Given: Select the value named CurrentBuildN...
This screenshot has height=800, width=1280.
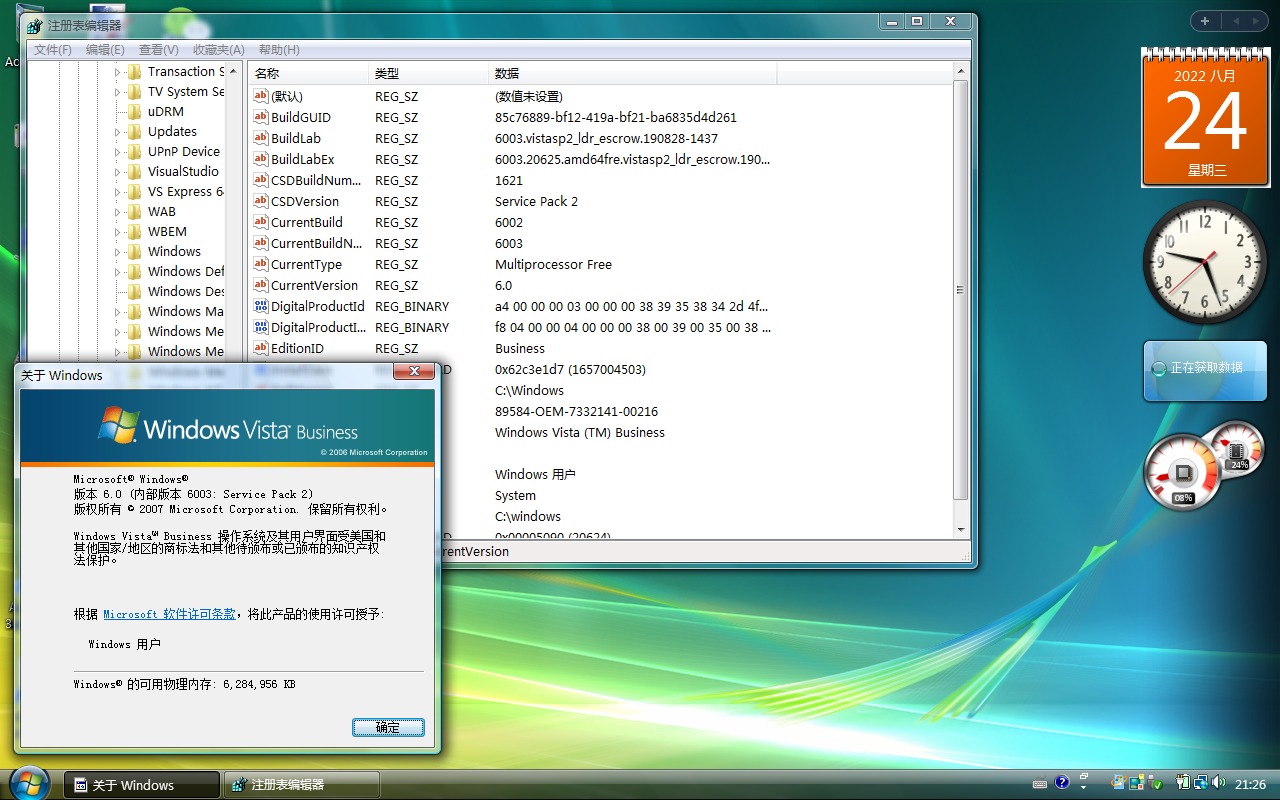Looking at the screenshot, I should coord(316,243).
